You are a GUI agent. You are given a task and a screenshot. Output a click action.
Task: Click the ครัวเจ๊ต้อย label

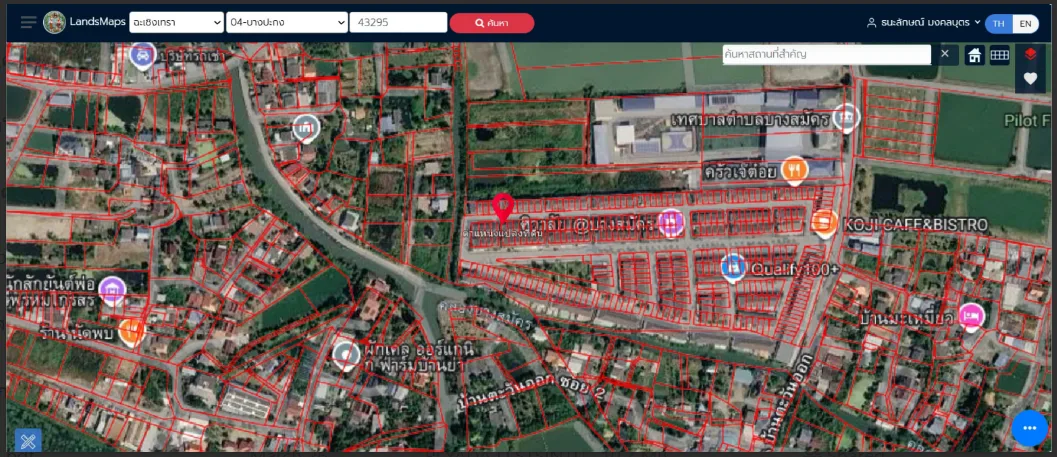(x=740, y=171)
